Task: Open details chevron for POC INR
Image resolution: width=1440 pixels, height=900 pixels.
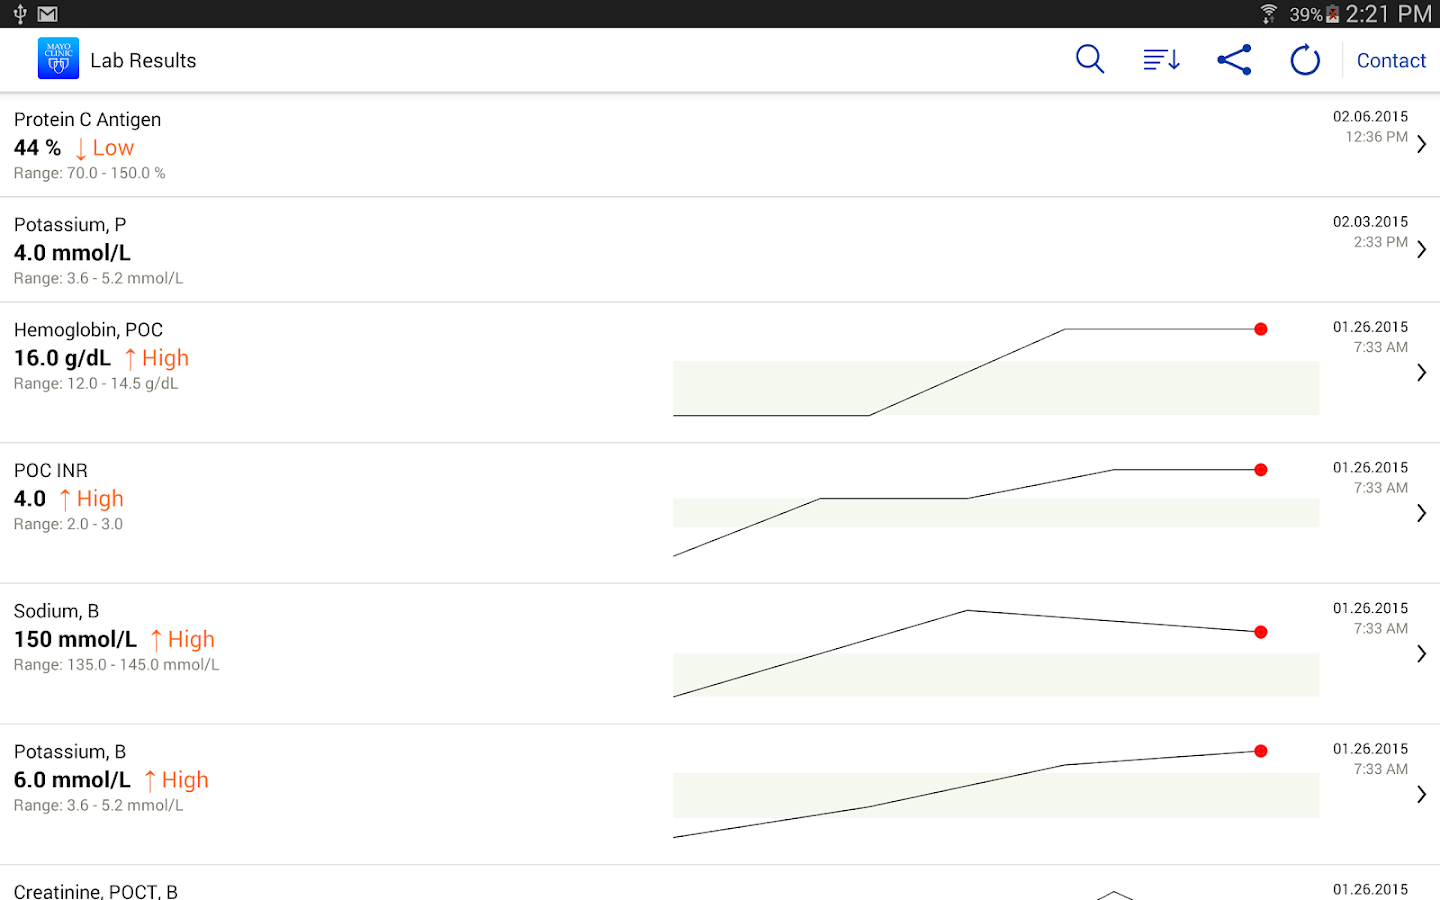Action: [x=1421, y=513]
